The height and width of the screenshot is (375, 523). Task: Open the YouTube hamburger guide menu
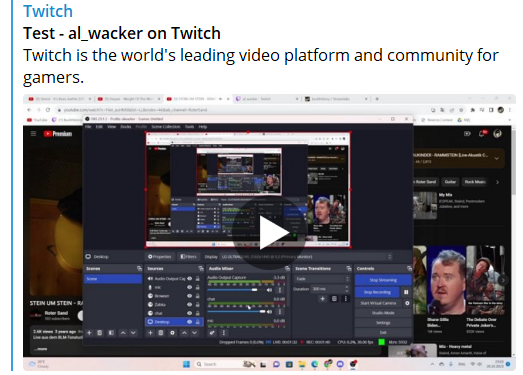[33, 134]
